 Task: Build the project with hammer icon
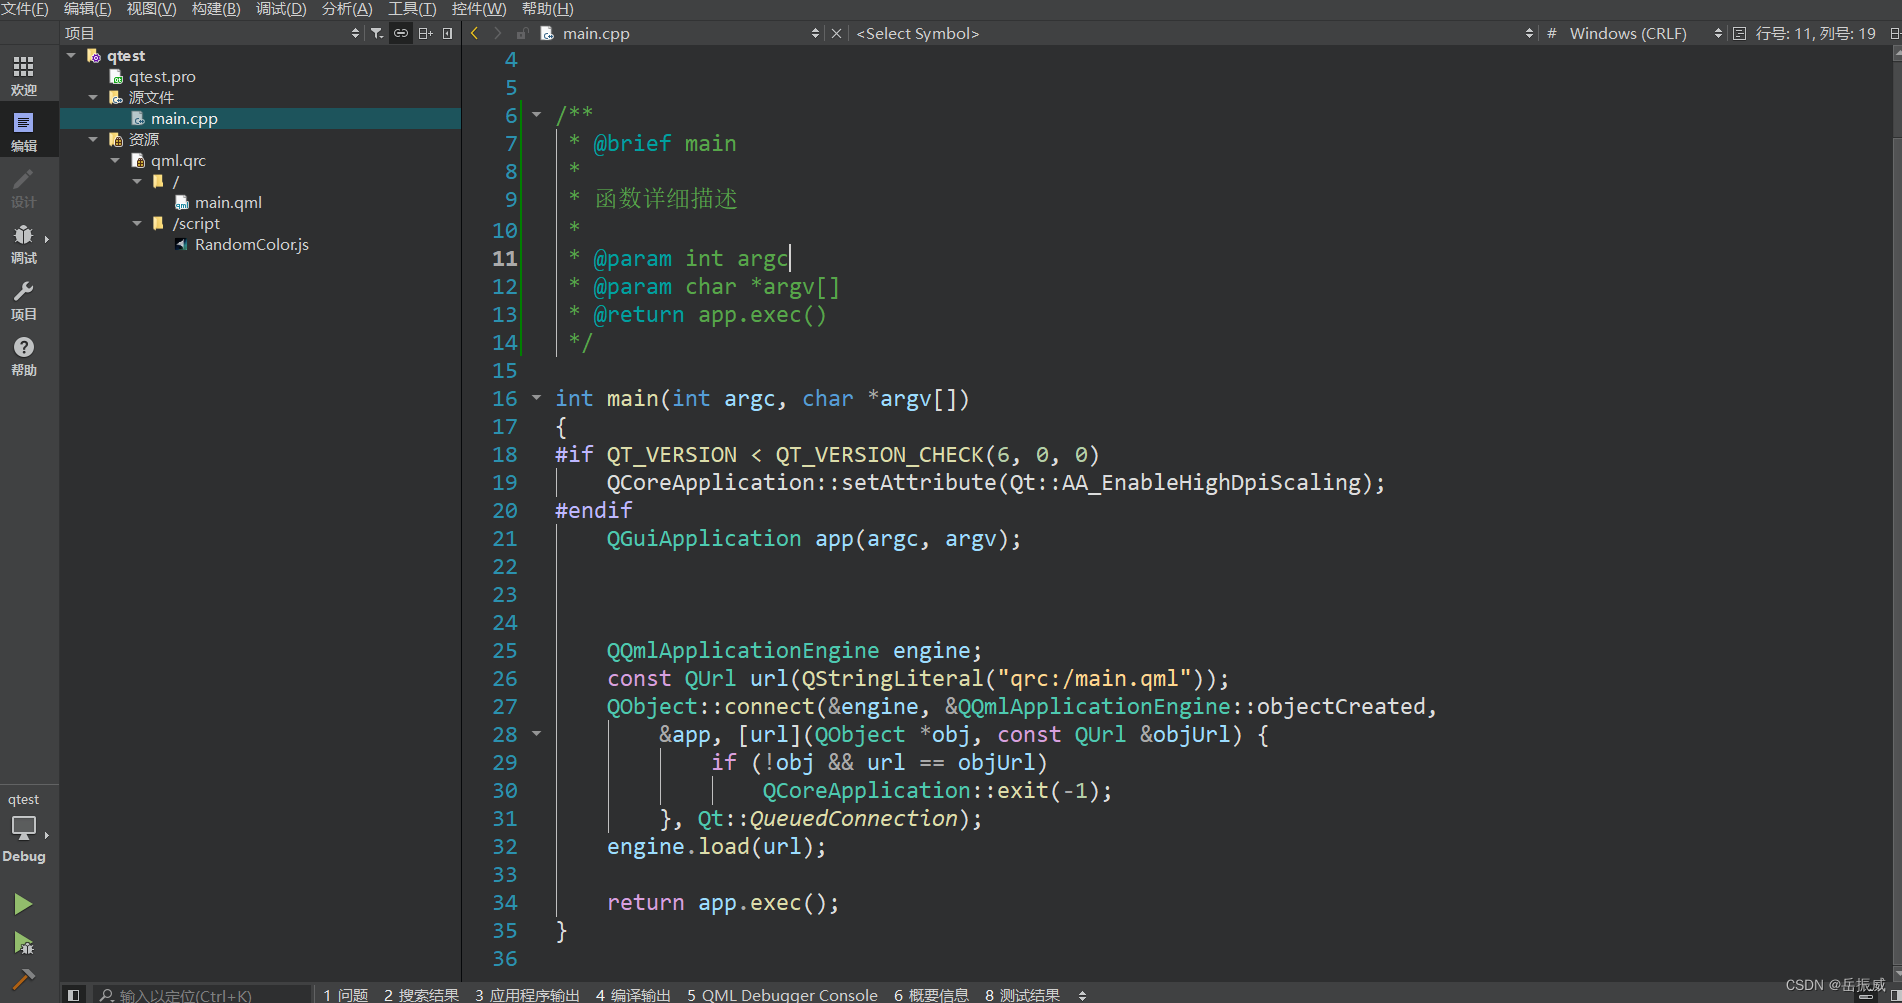tap(23, 978)
